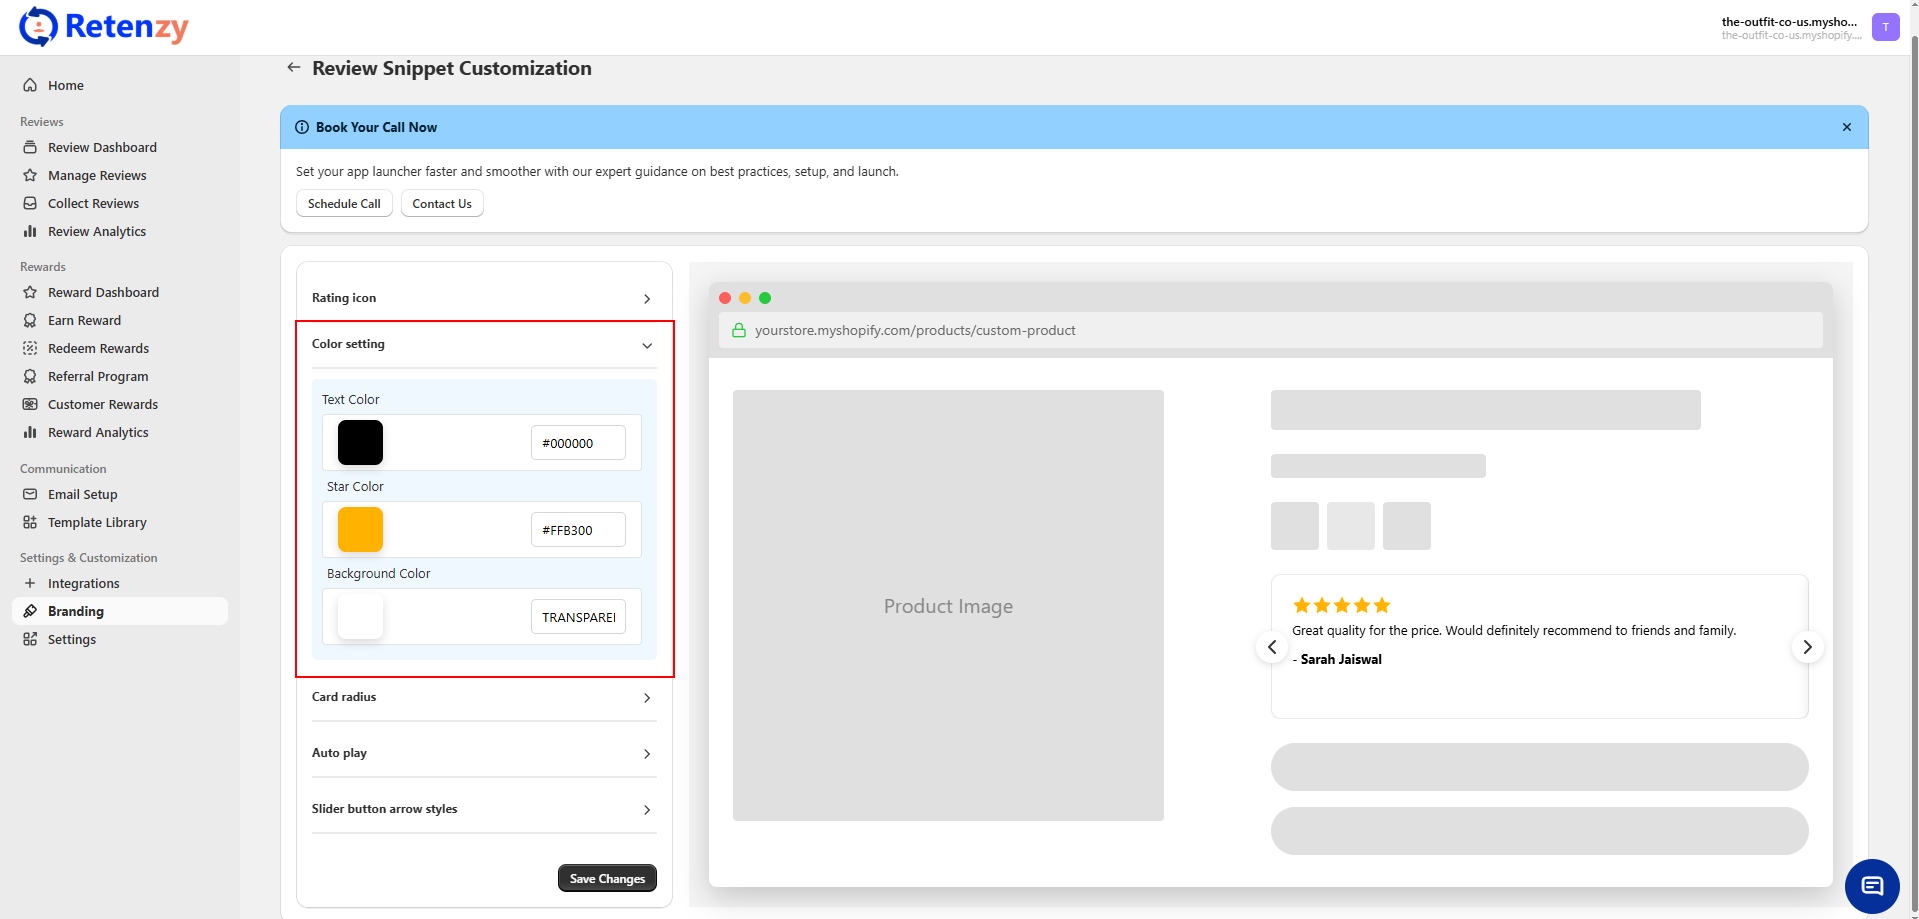The height and width of the screenshot is (919, 1919).
Task: Show previous review with left slider arrow
Action: [1272, 647]
